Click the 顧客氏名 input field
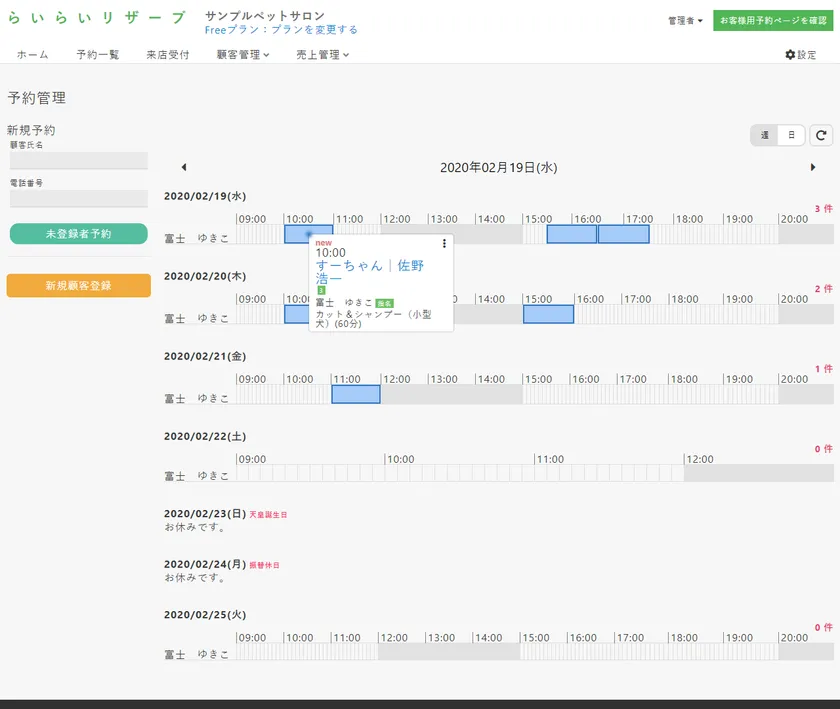 (79, 161)
